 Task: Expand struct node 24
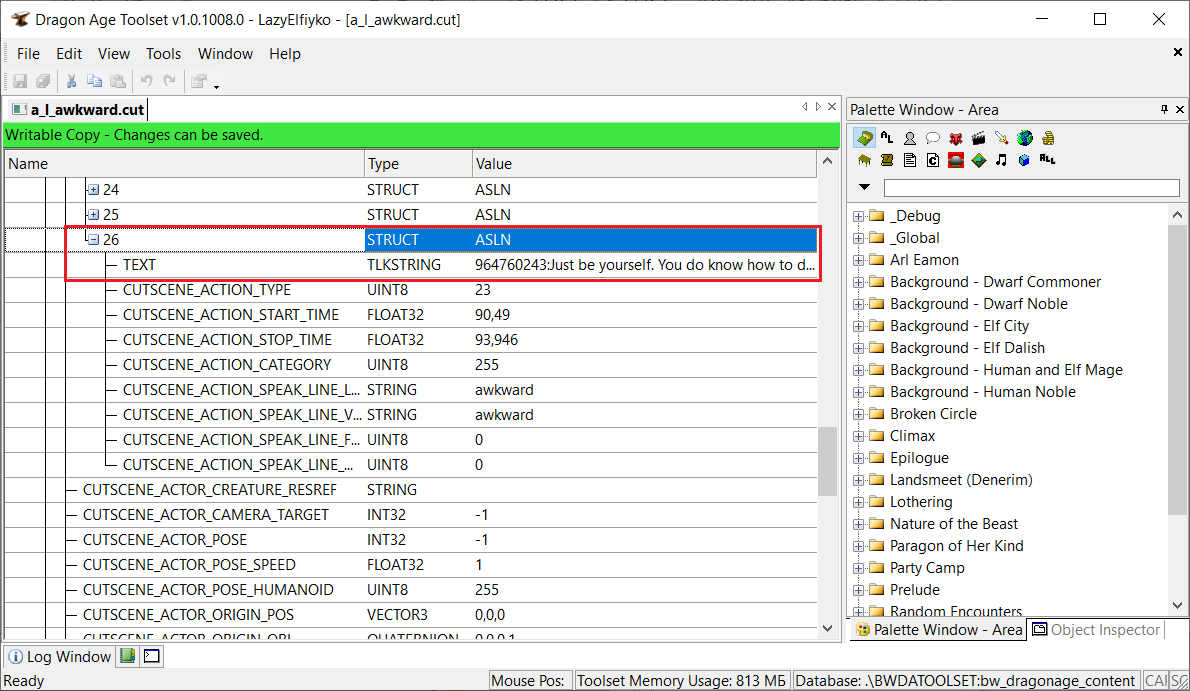coord(93,190)
